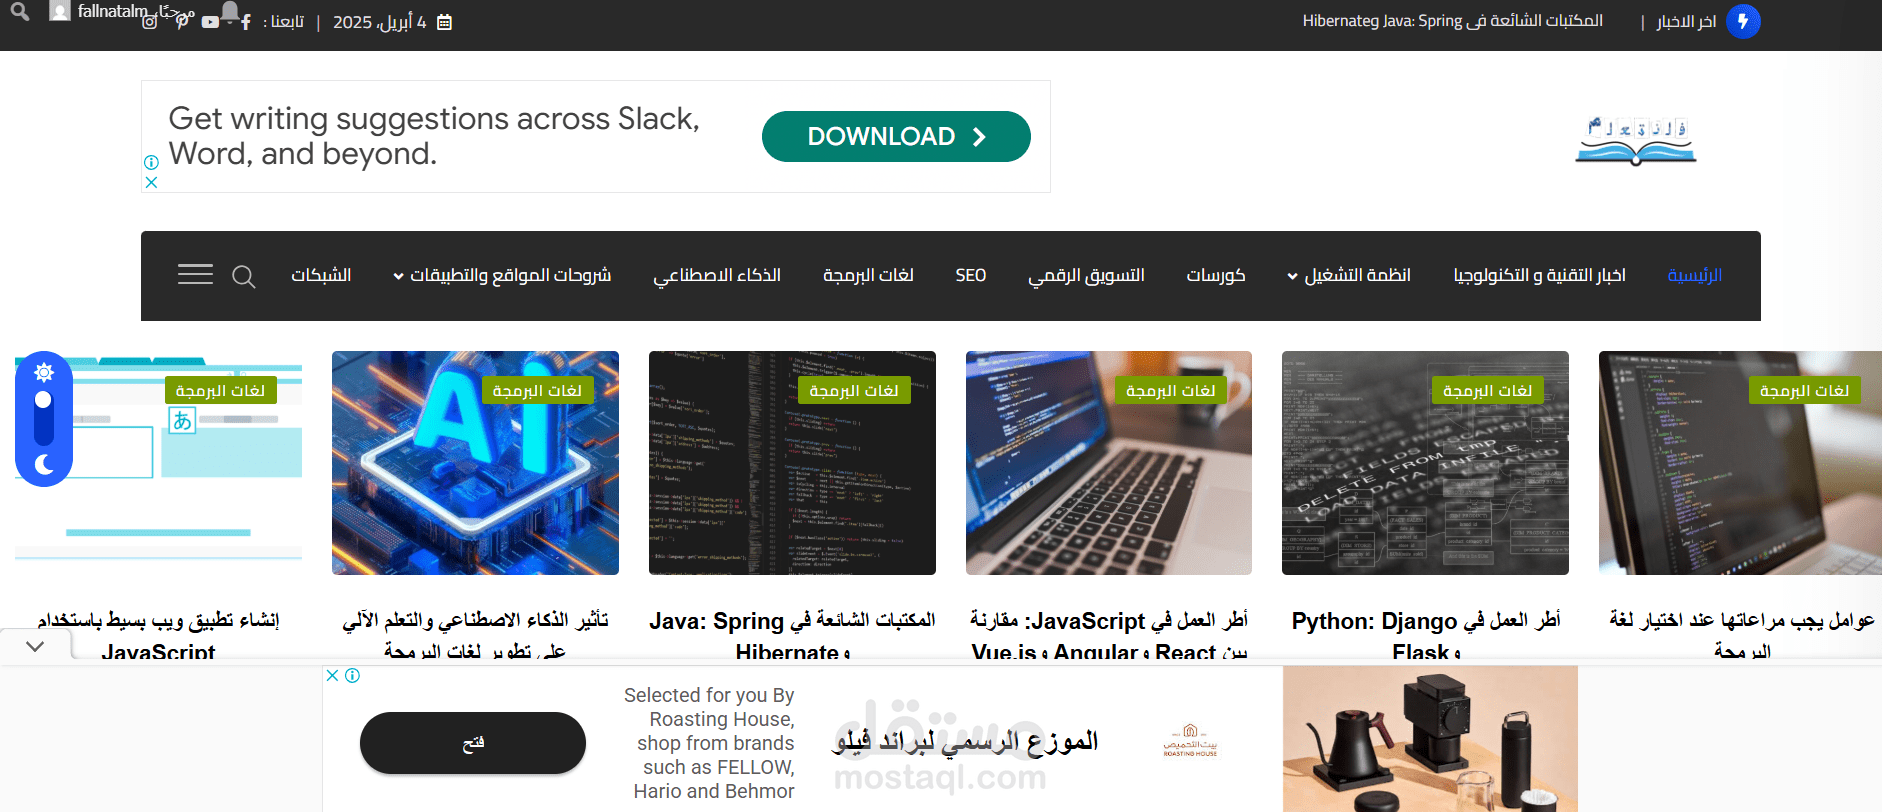Click لغات البرمجة badge on JavaScript frameworks card
This screenshot has height=812, width=1882.
click(1171, 390)
